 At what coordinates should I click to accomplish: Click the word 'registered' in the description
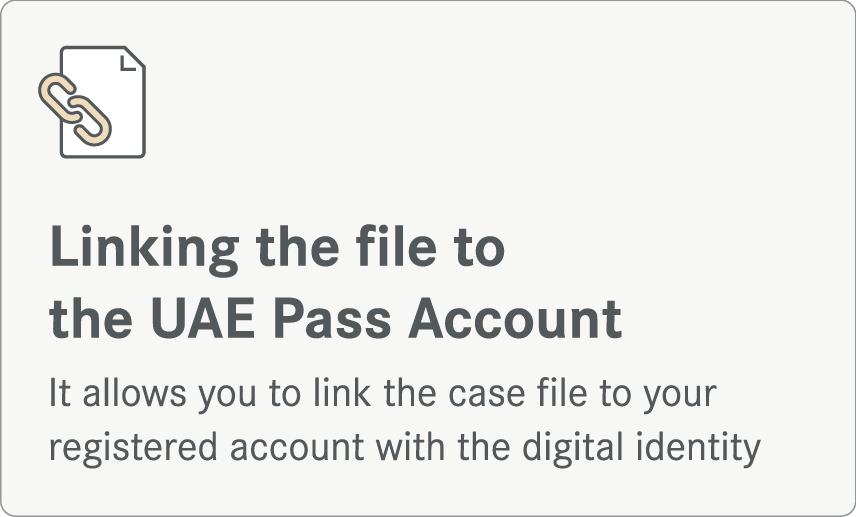coord(134,449)
